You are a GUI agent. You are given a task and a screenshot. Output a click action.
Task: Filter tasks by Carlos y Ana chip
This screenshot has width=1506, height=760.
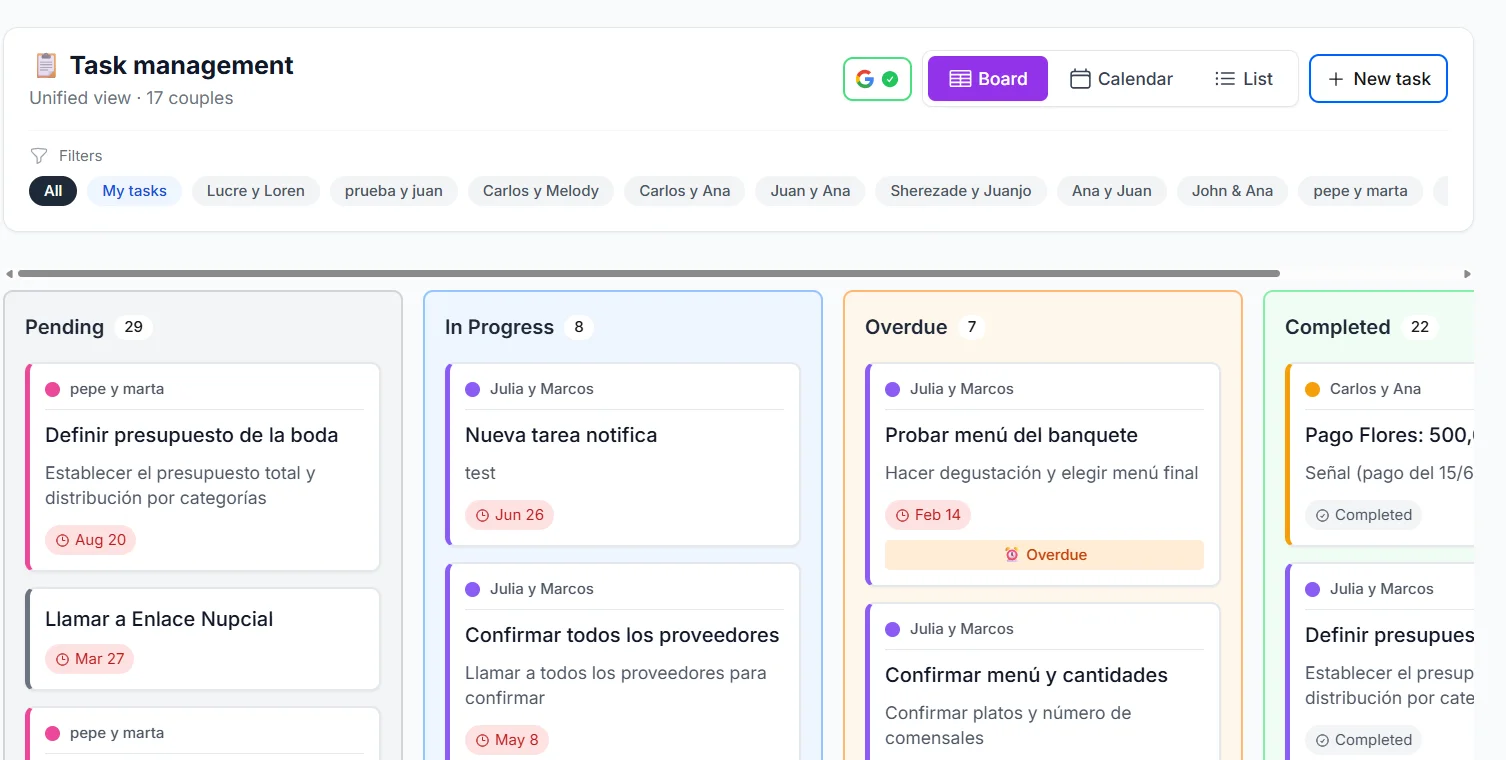point(685,191)
